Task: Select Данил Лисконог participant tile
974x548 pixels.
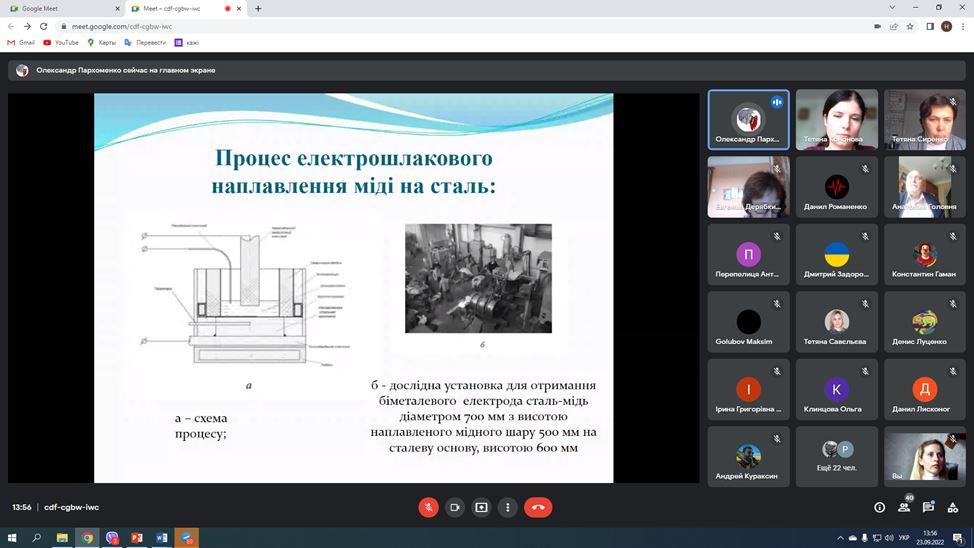Action: click(x=925, y=390)
